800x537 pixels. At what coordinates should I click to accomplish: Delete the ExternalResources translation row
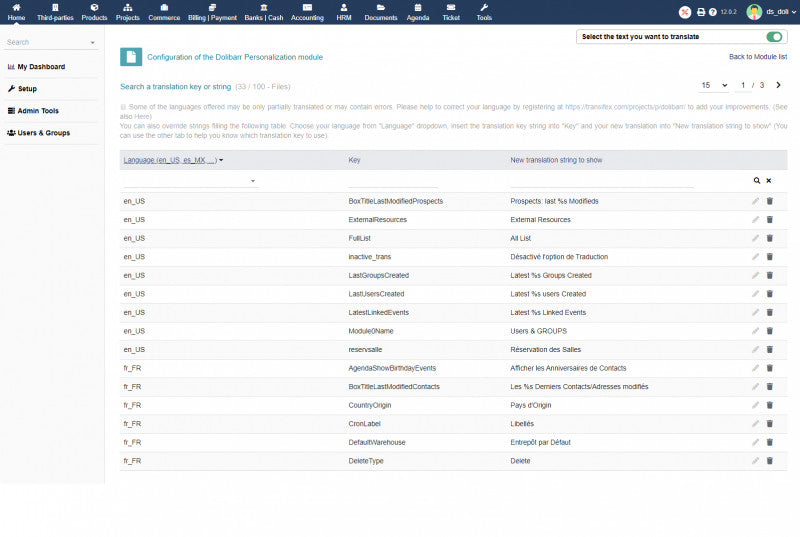pos(770,220)
